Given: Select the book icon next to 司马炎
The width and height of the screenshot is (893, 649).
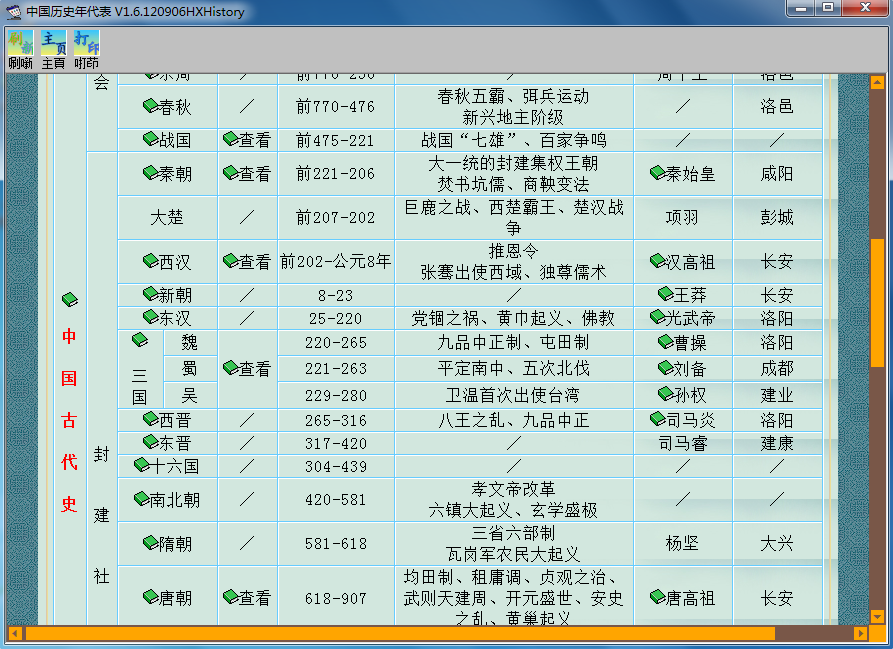Looking at the screenshot, I should point(657,419).
